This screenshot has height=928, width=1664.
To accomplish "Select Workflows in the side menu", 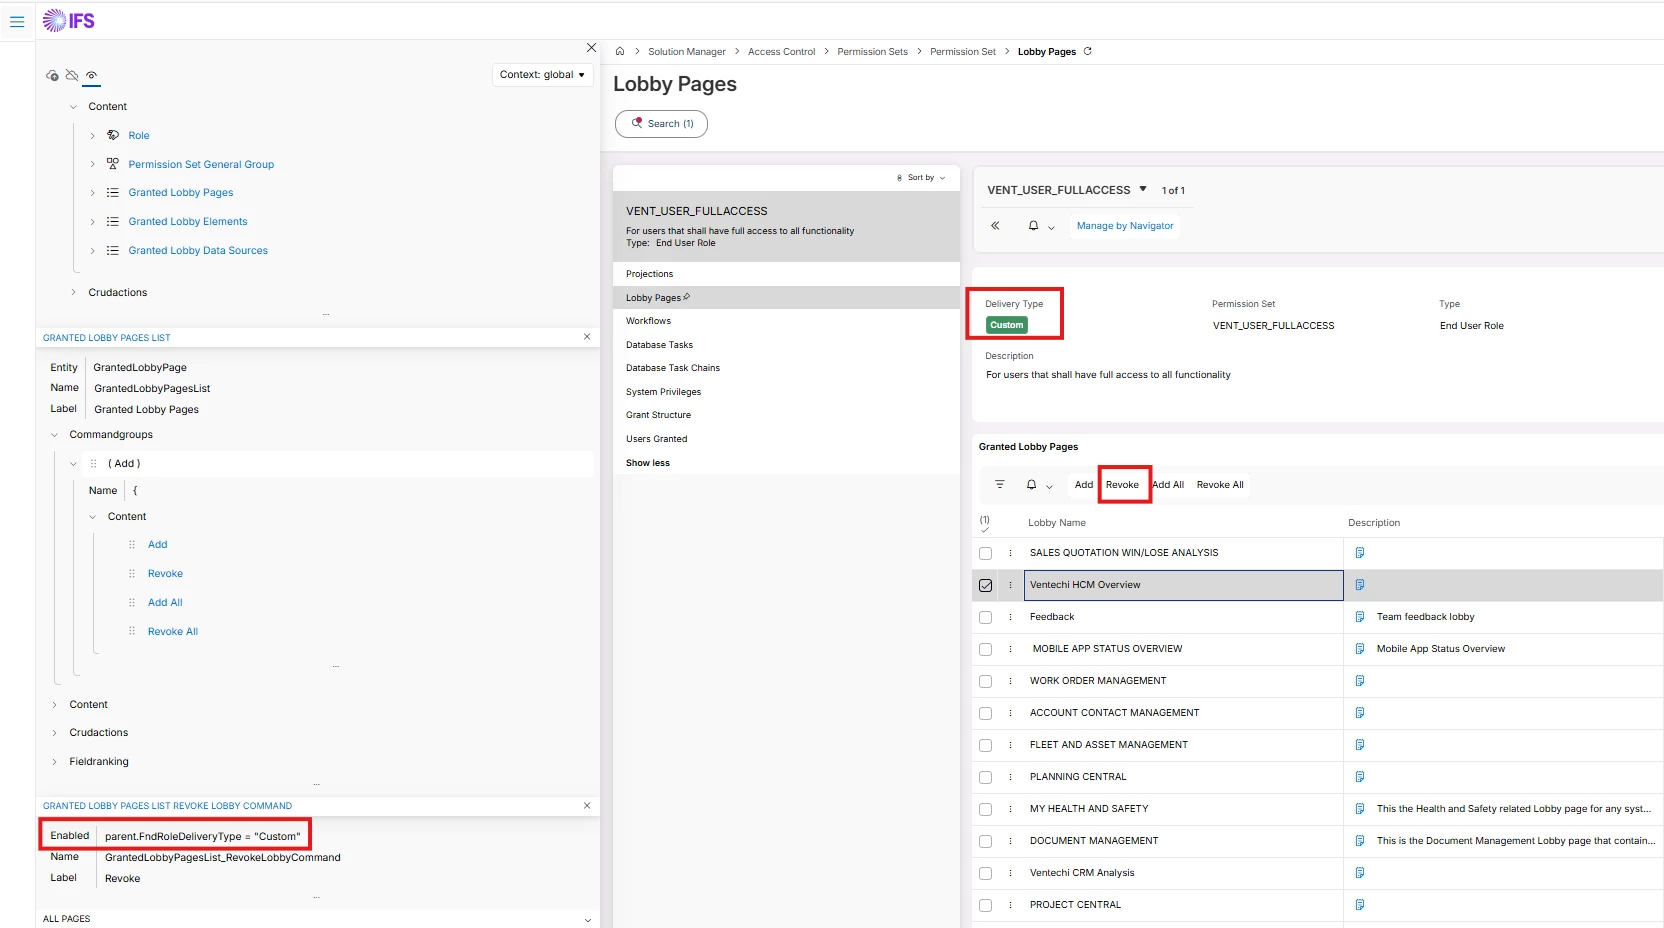I will (x=648, y=321).
